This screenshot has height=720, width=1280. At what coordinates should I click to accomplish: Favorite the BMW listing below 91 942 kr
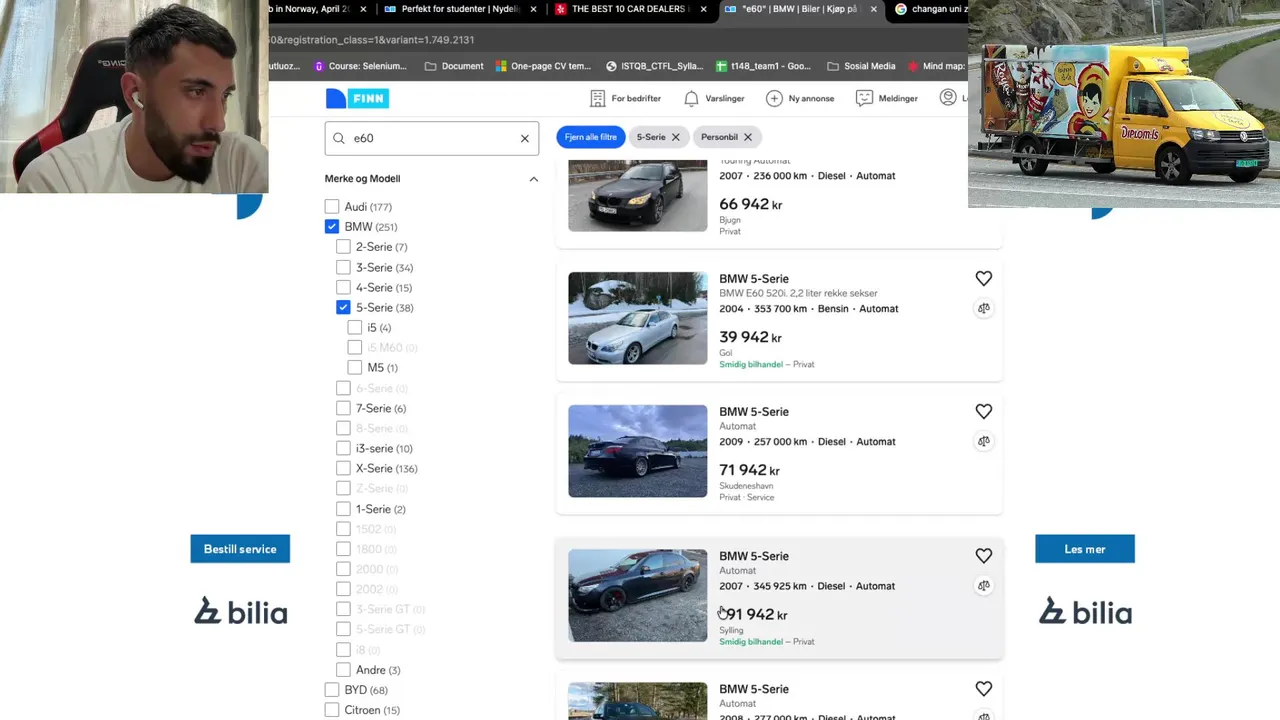point(984,688)
